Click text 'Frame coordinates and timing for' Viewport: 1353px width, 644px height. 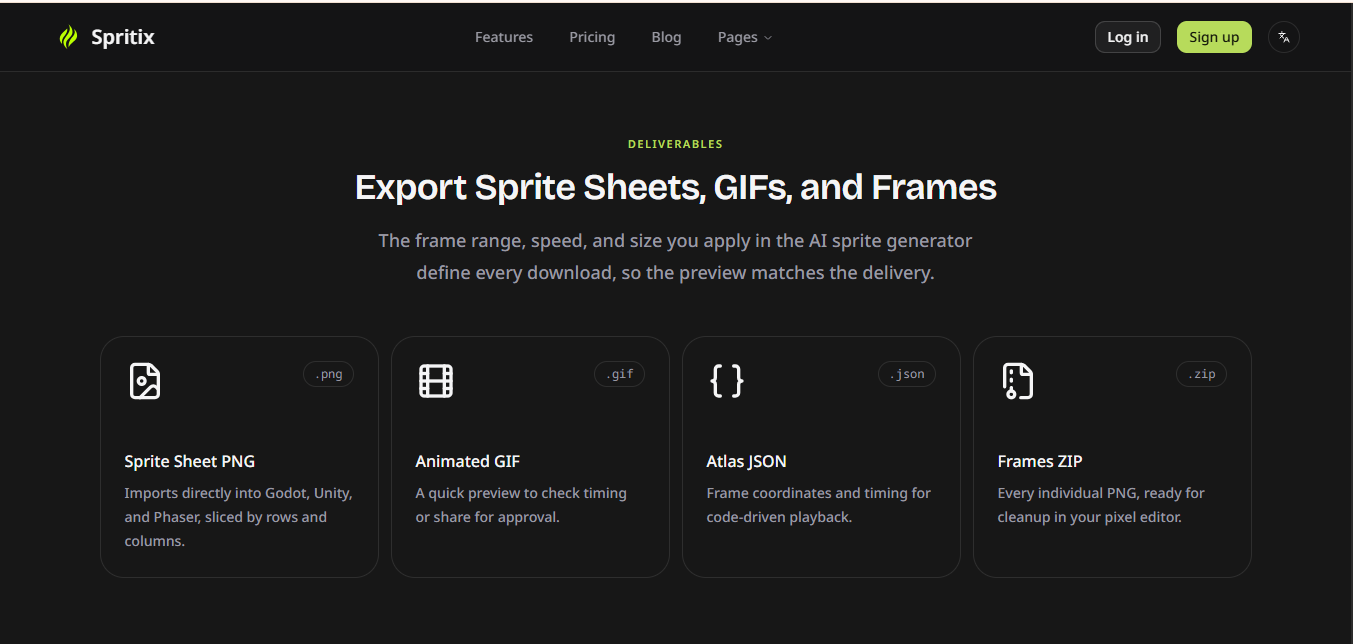pyautogui.click(x=819, y=493)
